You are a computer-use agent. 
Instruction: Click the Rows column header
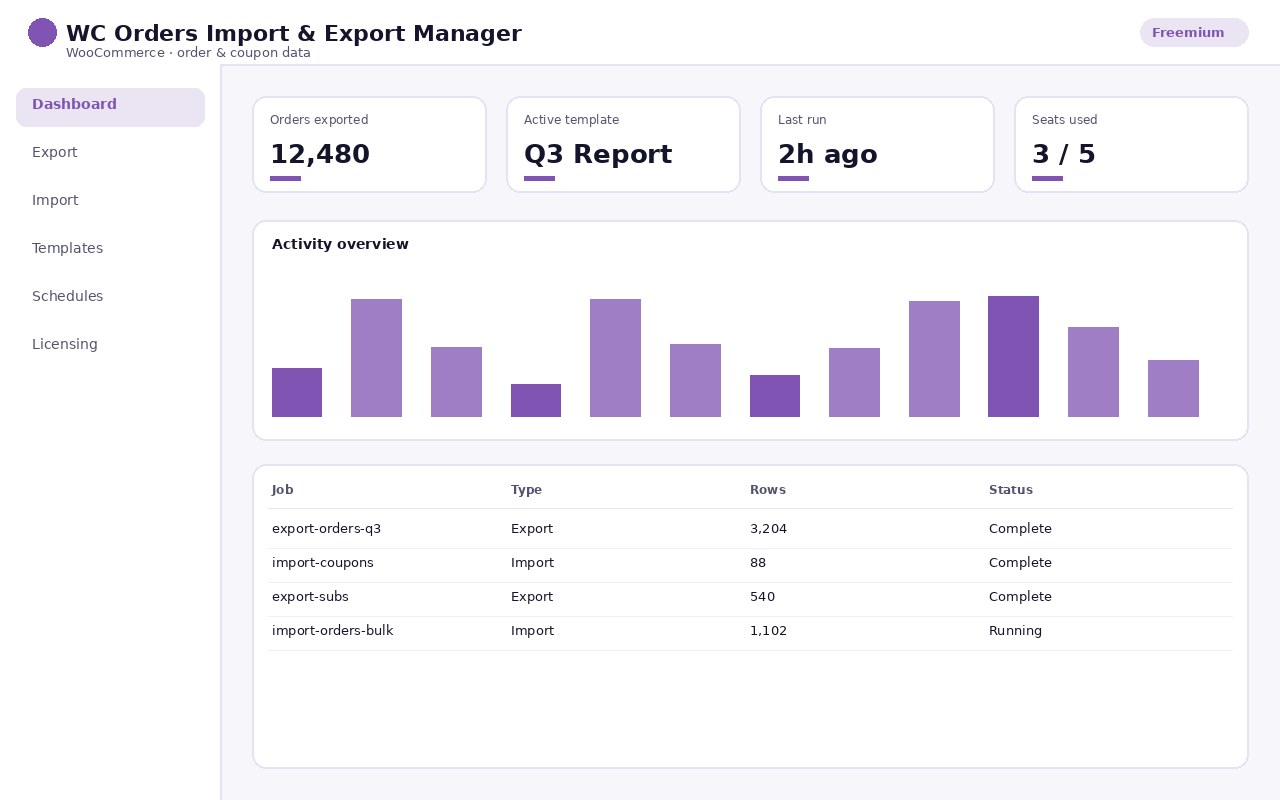(768, 490)
